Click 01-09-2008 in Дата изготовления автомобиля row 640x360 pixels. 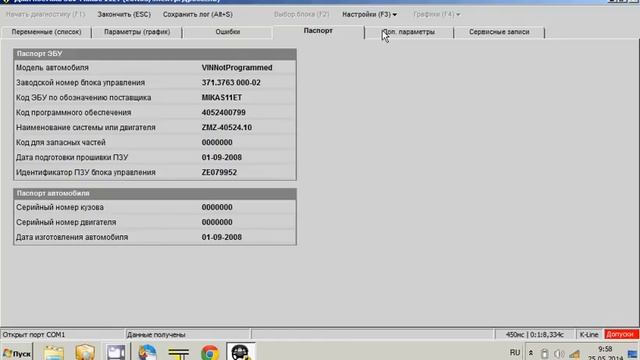coord(222,237)
